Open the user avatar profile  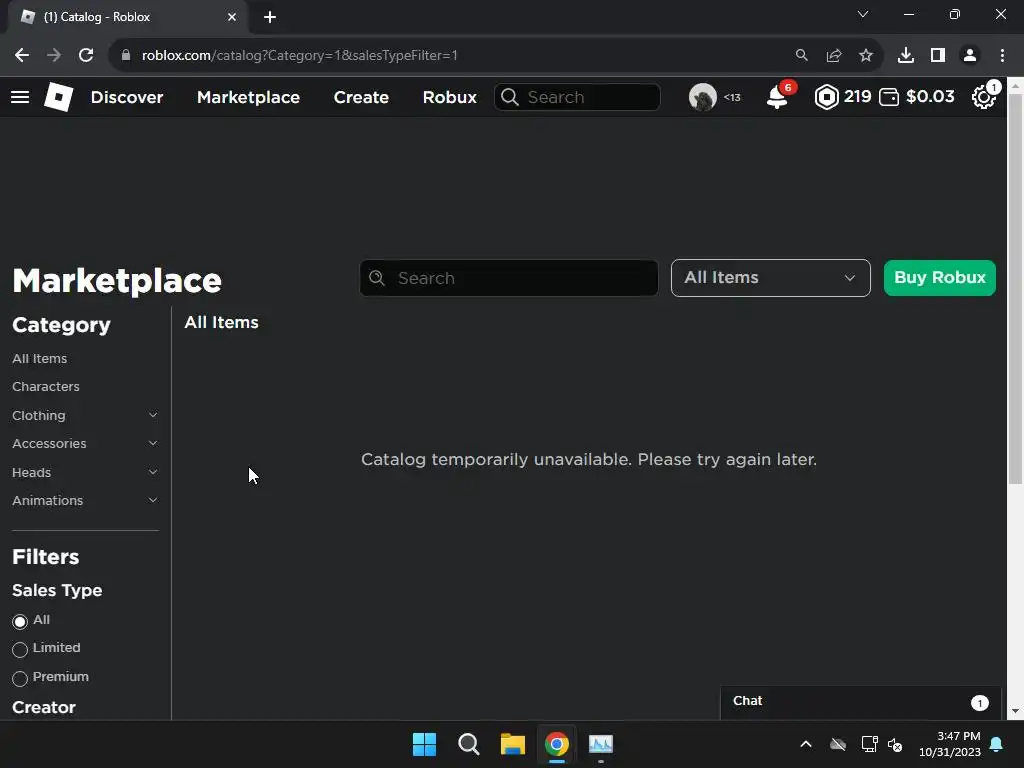[703, 97]
